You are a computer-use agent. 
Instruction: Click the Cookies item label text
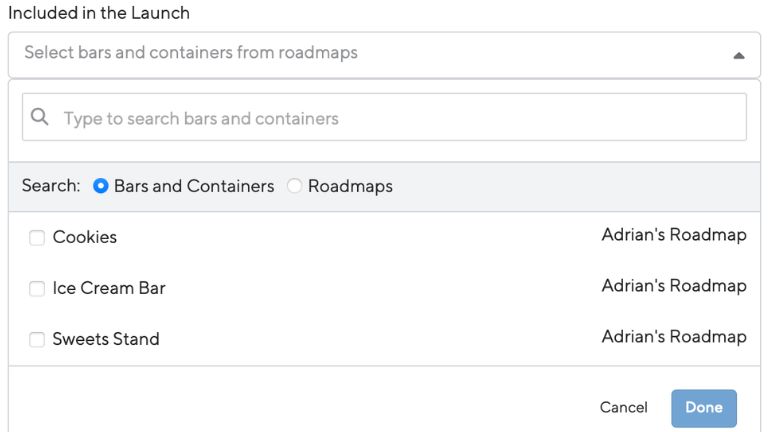coord(85,237)
